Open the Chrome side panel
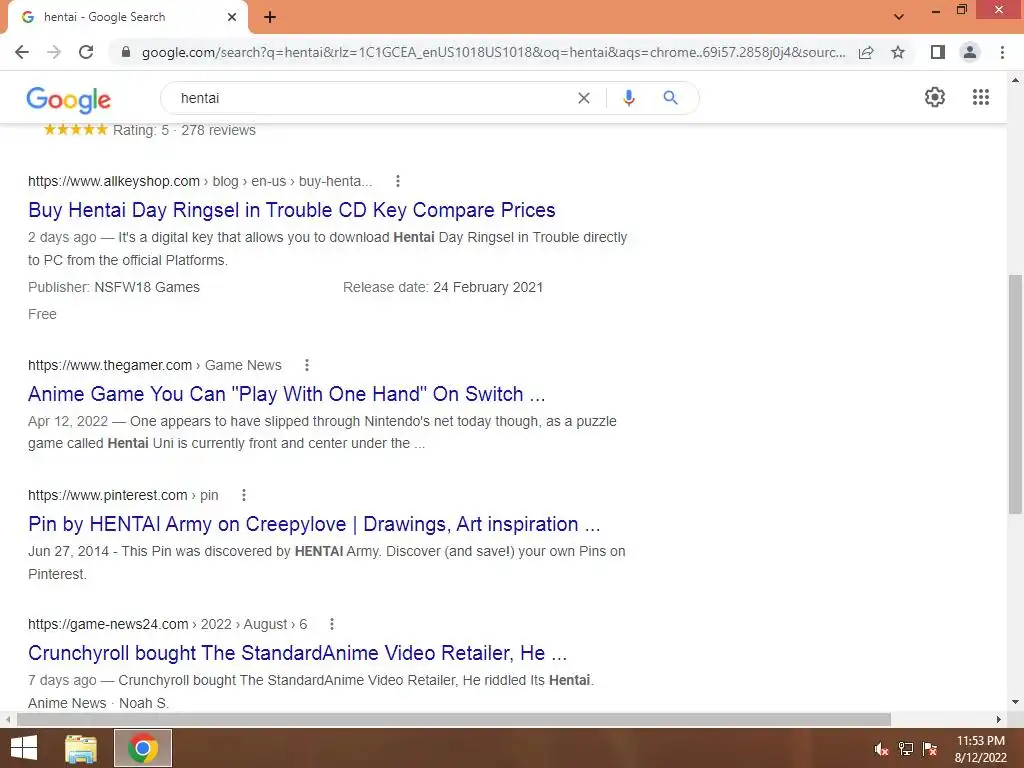Image resolution: width=1024 pixels, height=768 pixels. click(x=938, y=52)
